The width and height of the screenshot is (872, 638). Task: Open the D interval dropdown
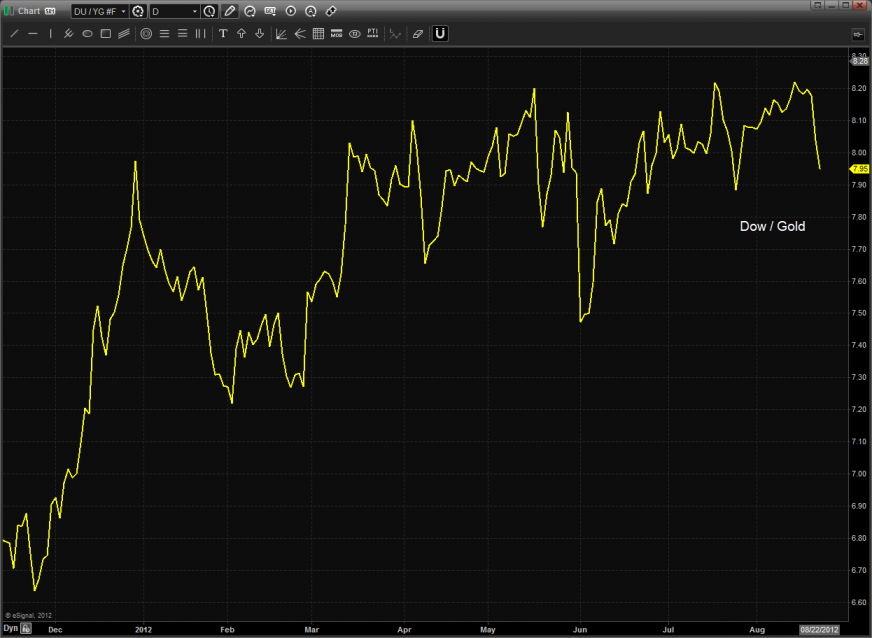[174, 11]
